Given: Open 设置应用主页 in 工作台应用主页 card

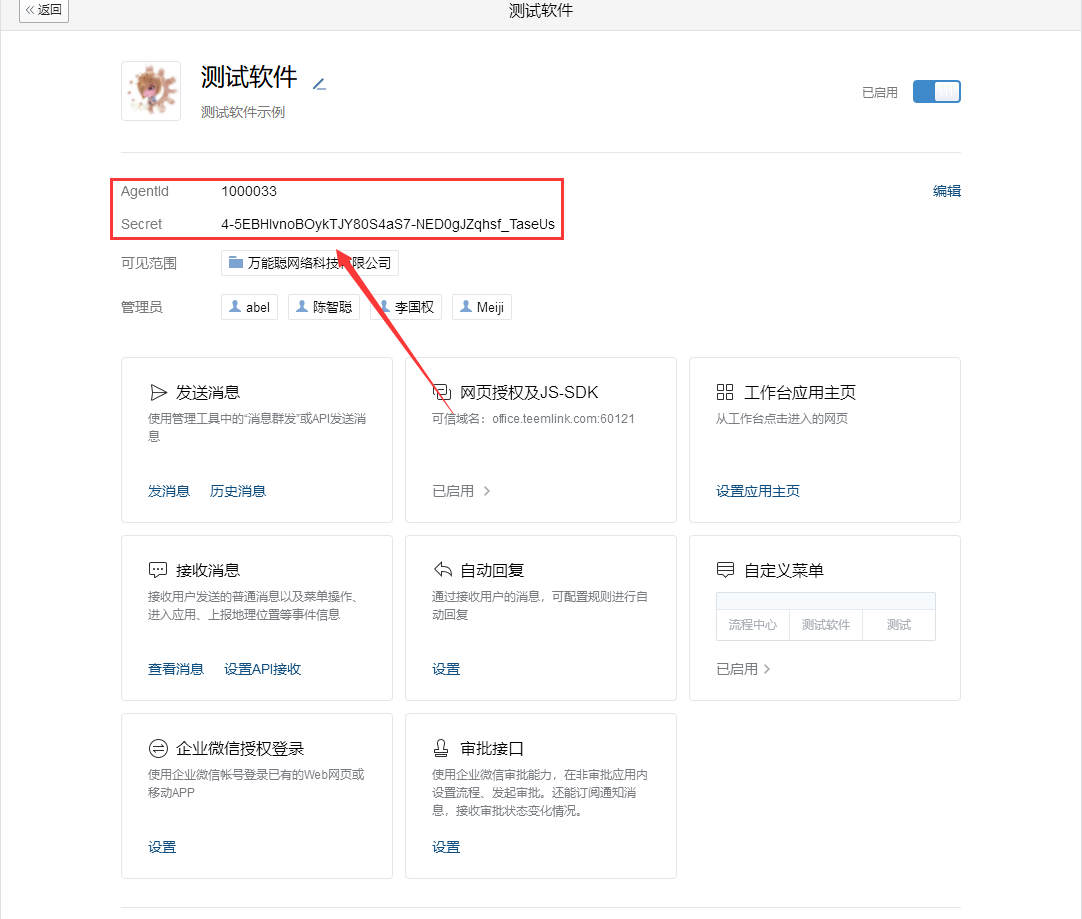Looking at the screenshot, I should 757,490.
